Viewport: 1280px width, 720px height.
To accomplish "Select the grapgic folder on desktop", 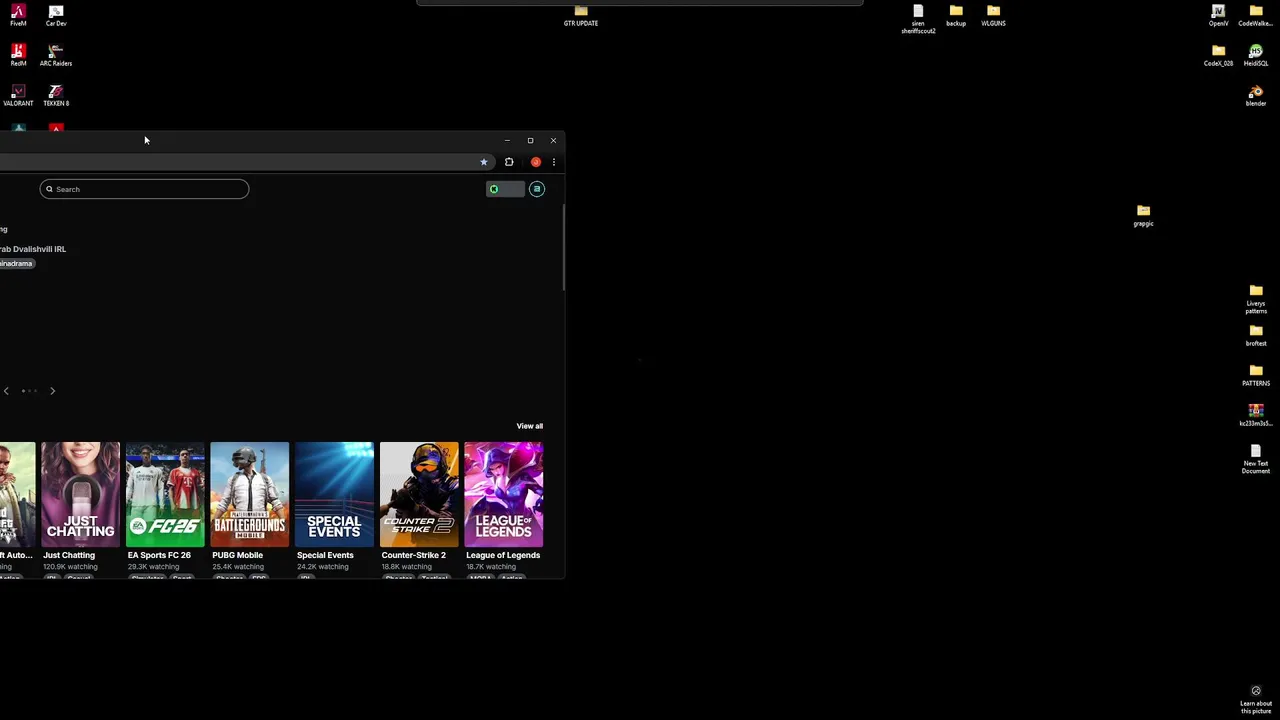I will [1143, 215].
